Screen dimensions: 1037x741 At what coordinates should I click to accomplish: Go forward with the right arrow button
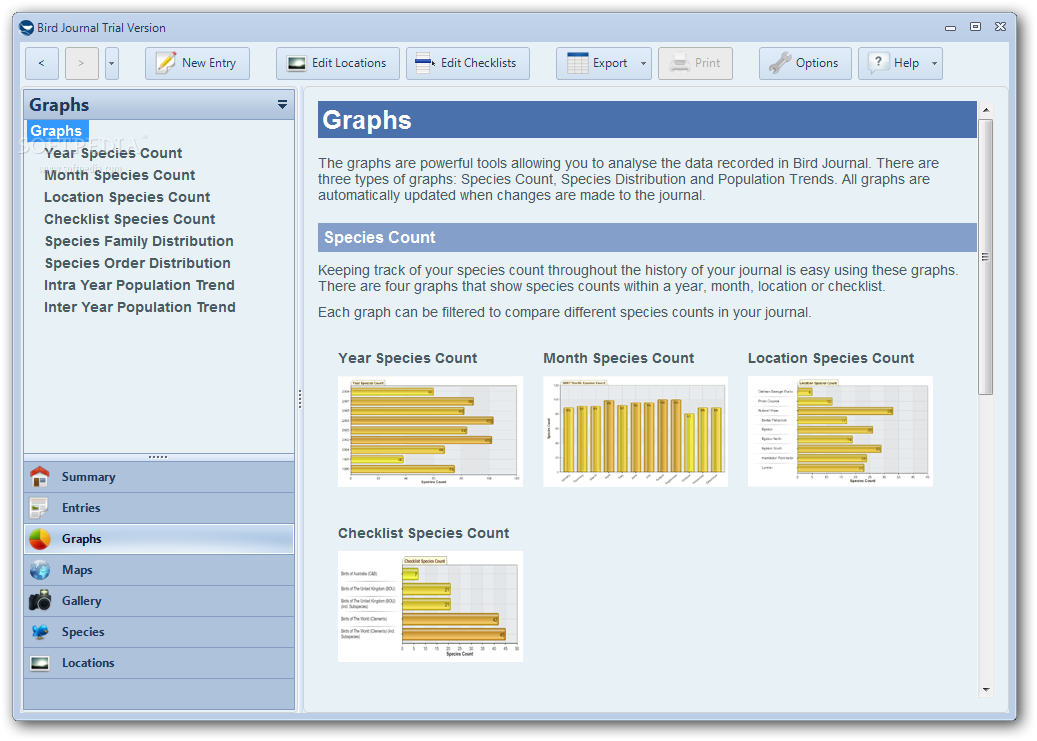point(81,64)
